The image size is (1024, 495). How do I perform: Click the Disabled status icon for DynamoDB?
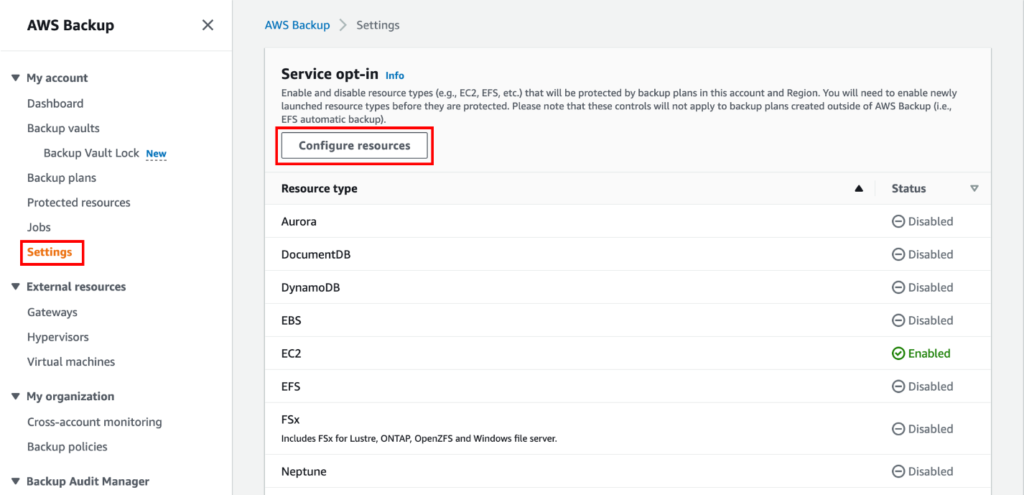coord(898,287)
